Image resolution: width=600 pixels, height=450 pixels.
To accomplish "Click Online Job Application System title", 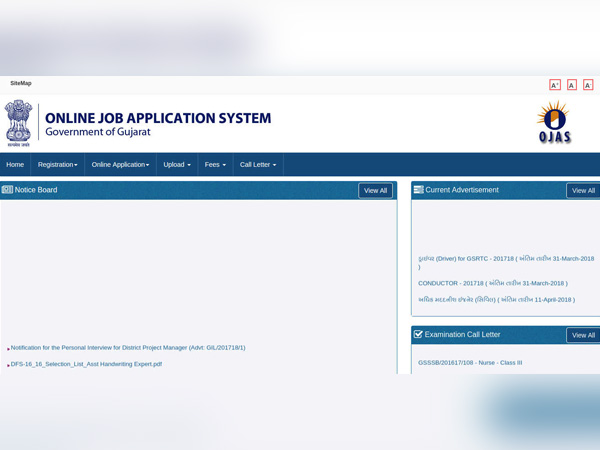I will (158, 118).
